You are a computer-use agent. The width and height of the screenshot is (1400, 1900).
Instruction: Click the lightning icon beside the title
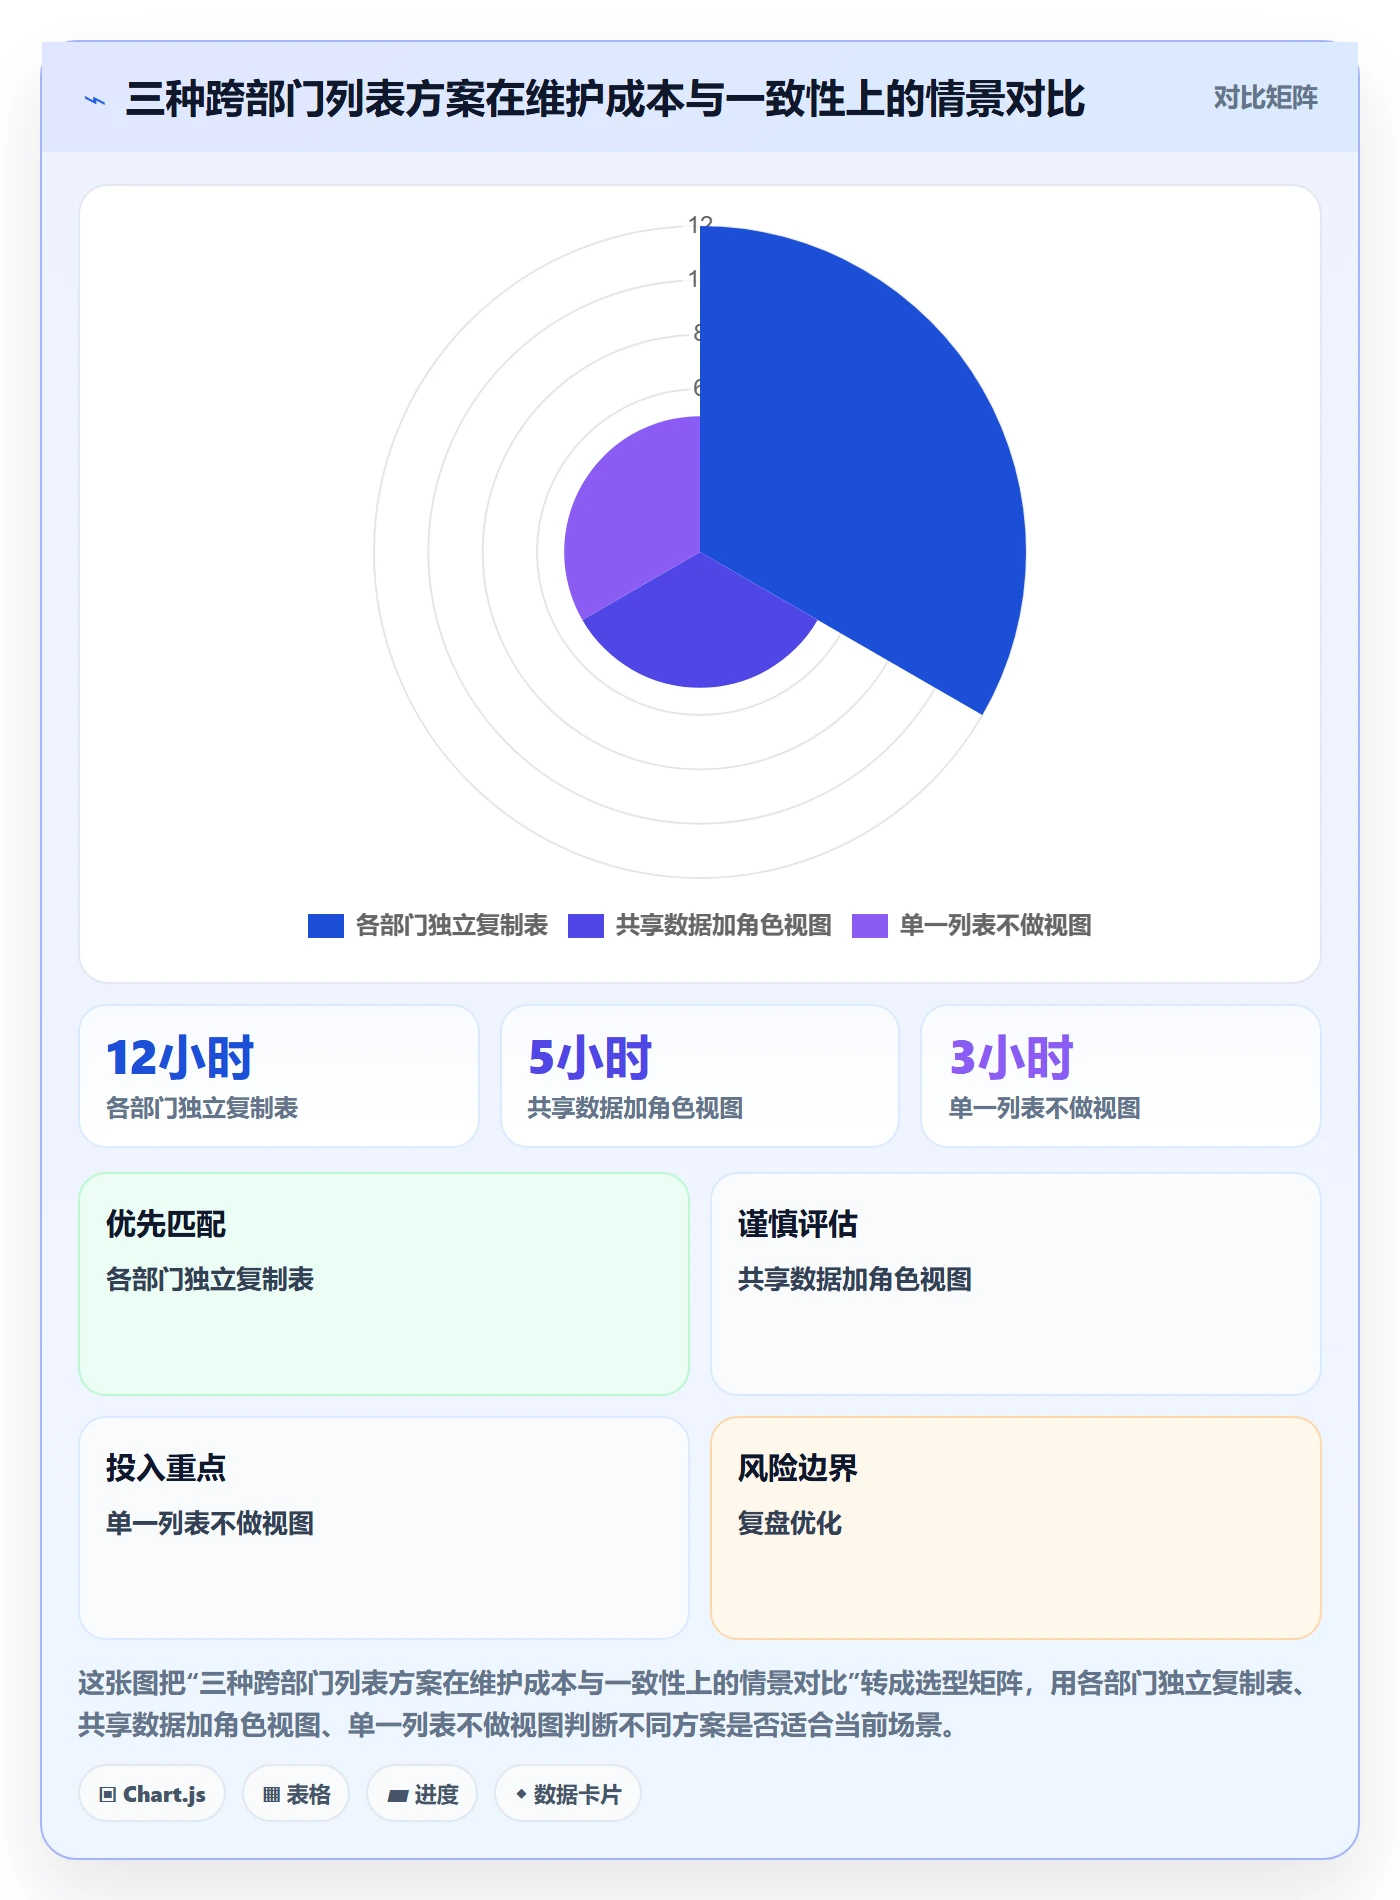(95, 100)
